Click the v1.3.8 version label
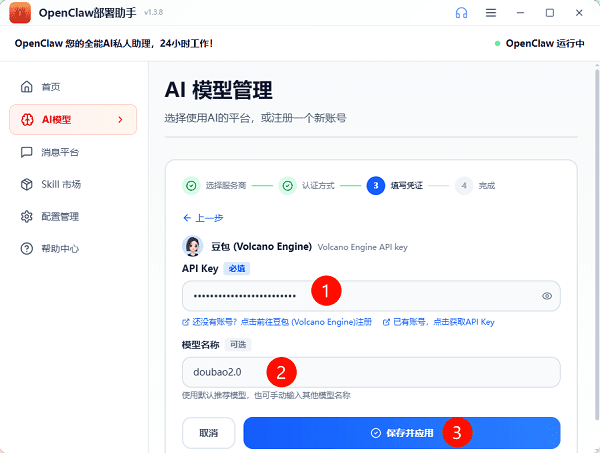The image size is (600, 453). pos(153,13)
